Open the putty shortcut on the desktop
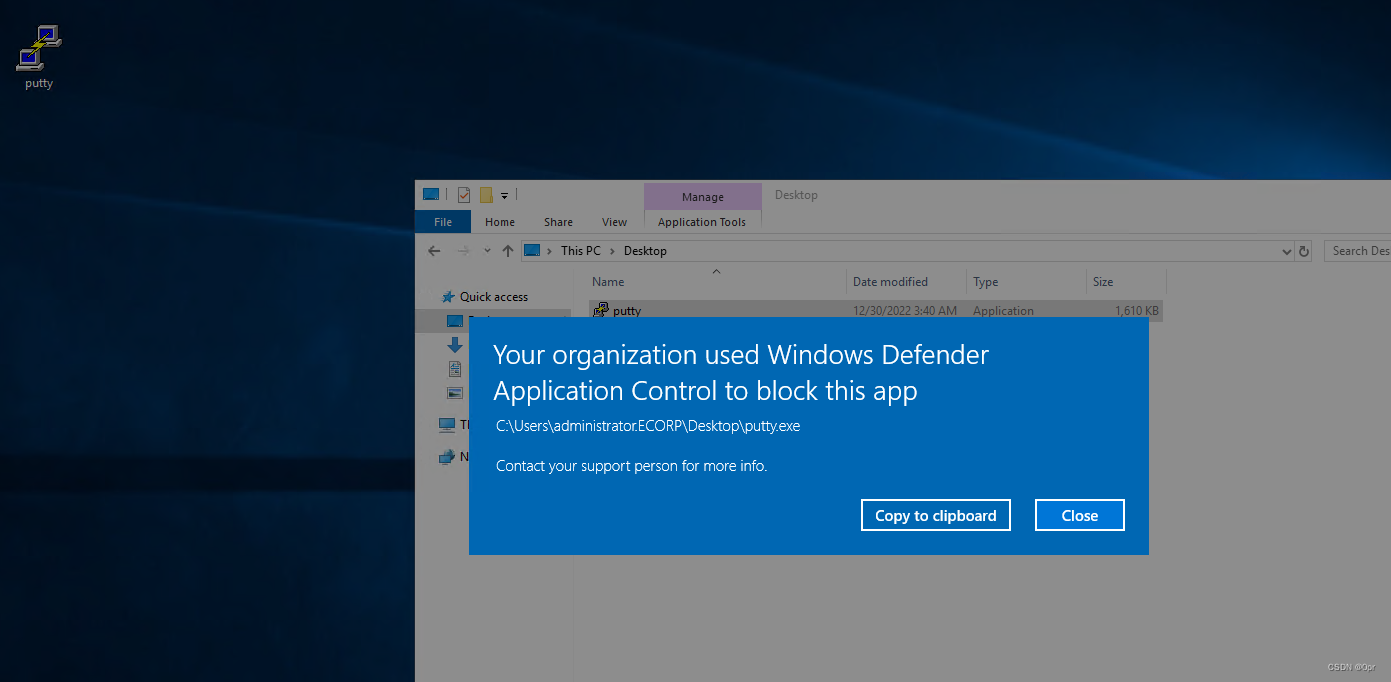Screen dimensions: 1391x682 [x=39, y=57]
